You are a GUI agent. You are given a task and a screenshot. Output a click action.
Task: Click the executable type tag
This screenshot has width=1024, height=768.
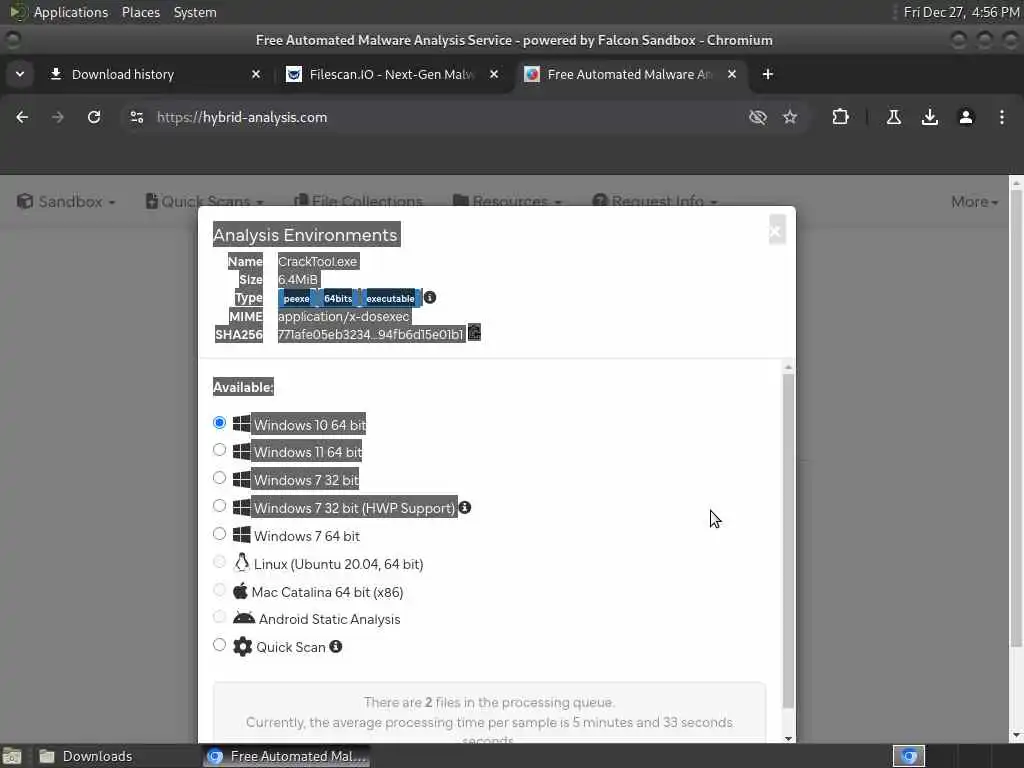(x=390, y=298)
